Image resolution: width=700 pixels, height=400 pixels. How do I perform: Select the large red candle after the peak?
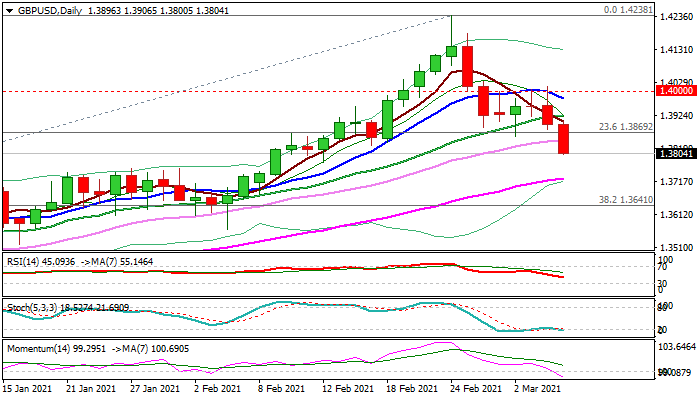(x=467, y=65)
